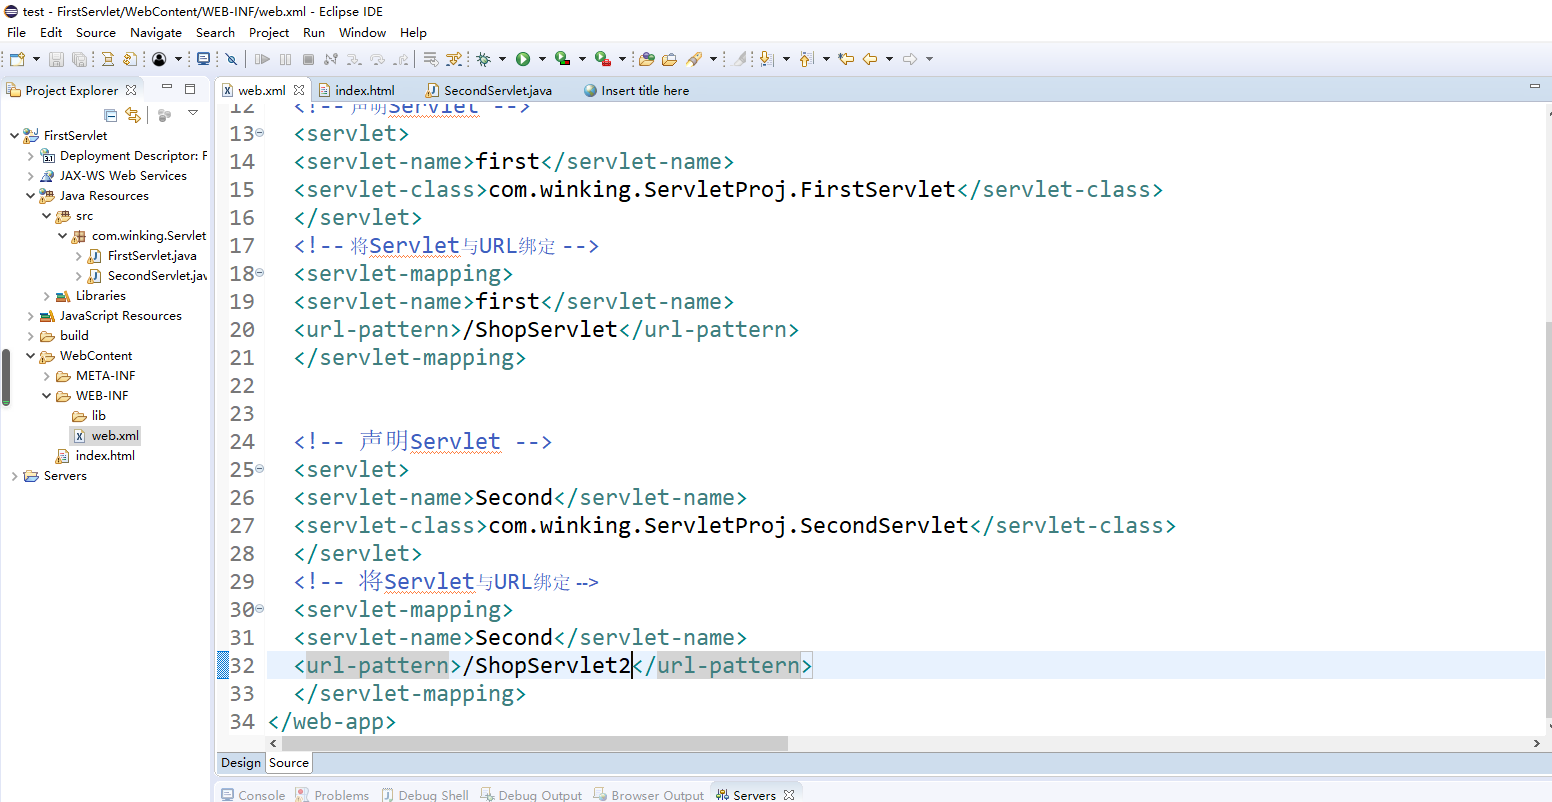Open the Debug configurations dropdown arrow
The width and height of the screenshot is (1552, 802).
(502, 59)
